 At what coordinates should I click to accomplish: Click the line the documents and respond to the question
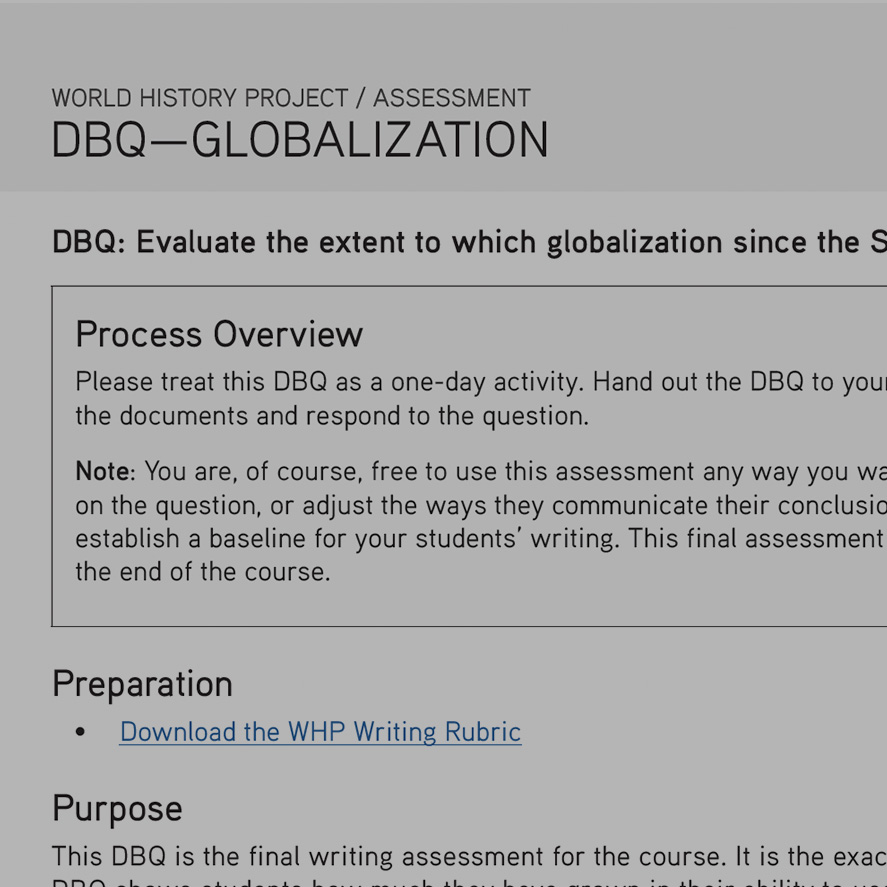(332, 416)
